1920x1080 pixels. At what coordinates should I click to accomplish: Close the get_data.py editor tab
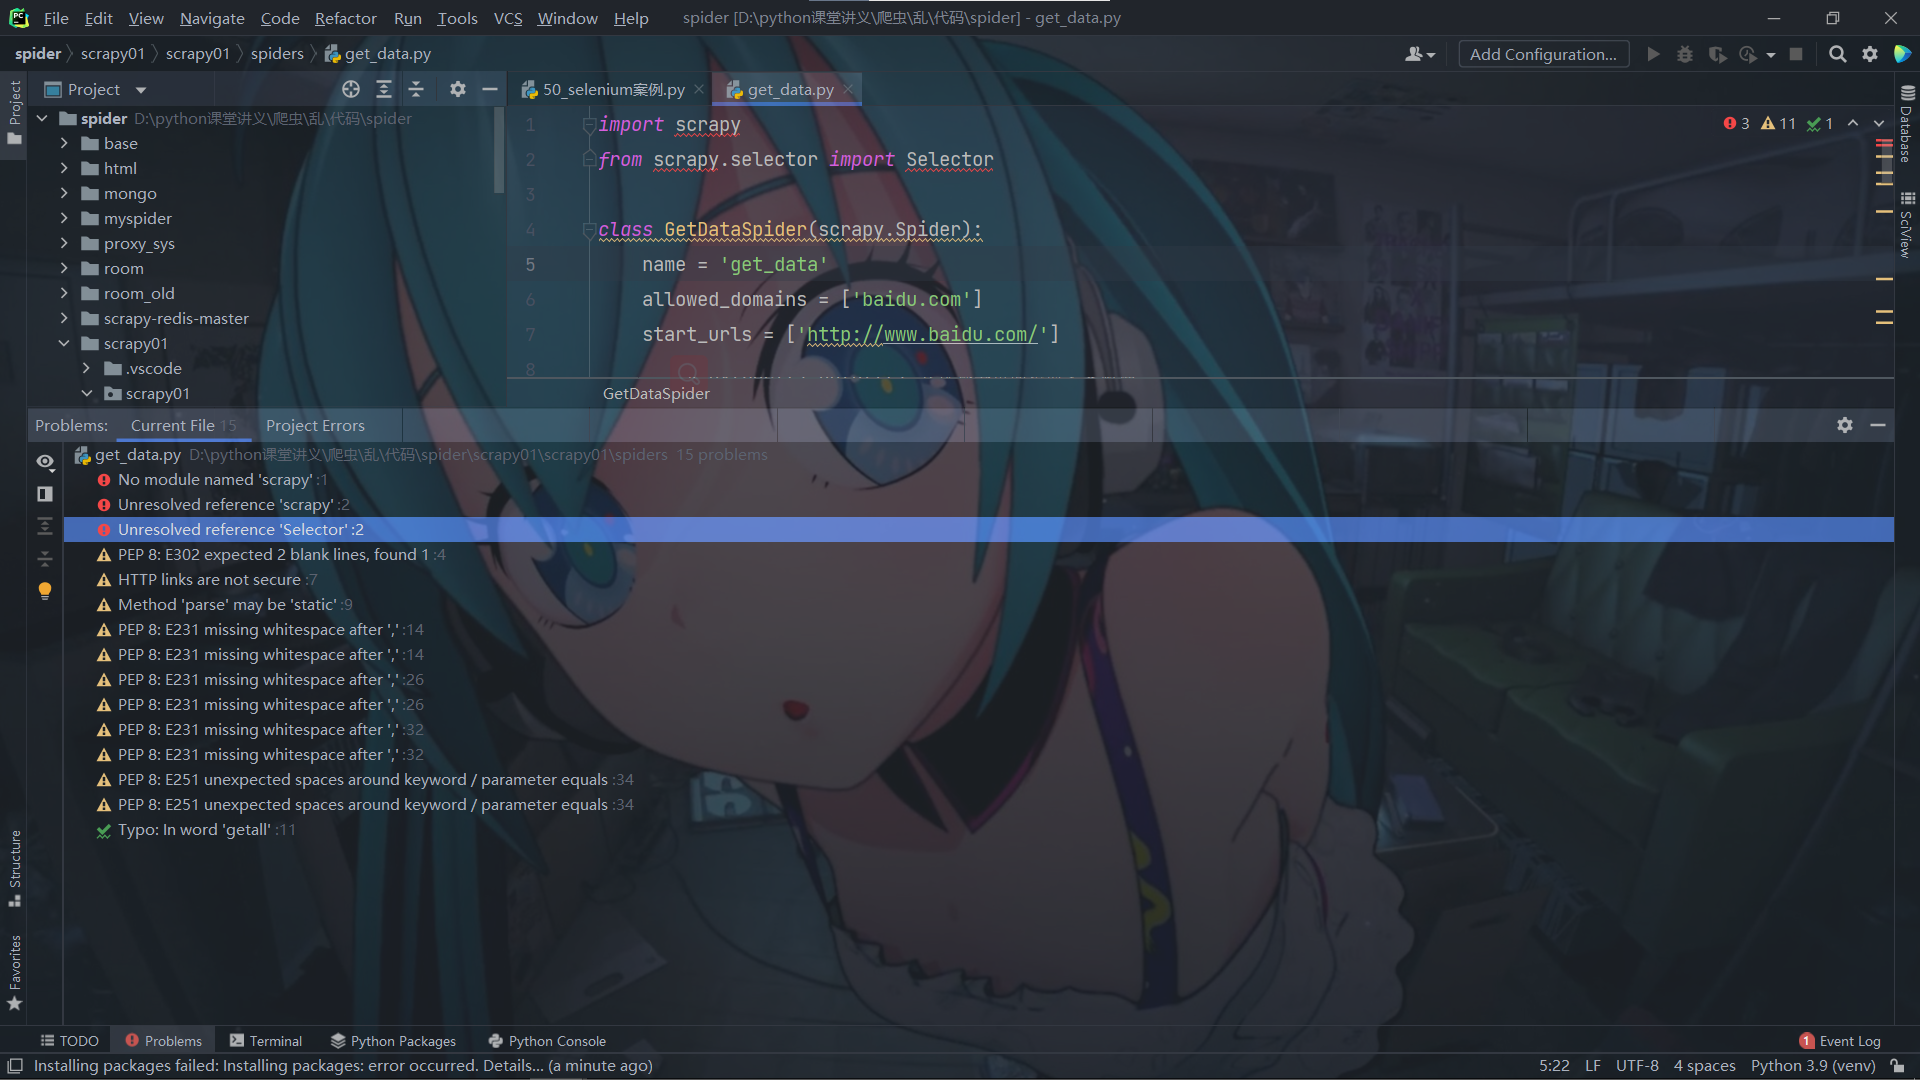pos(848,90)
